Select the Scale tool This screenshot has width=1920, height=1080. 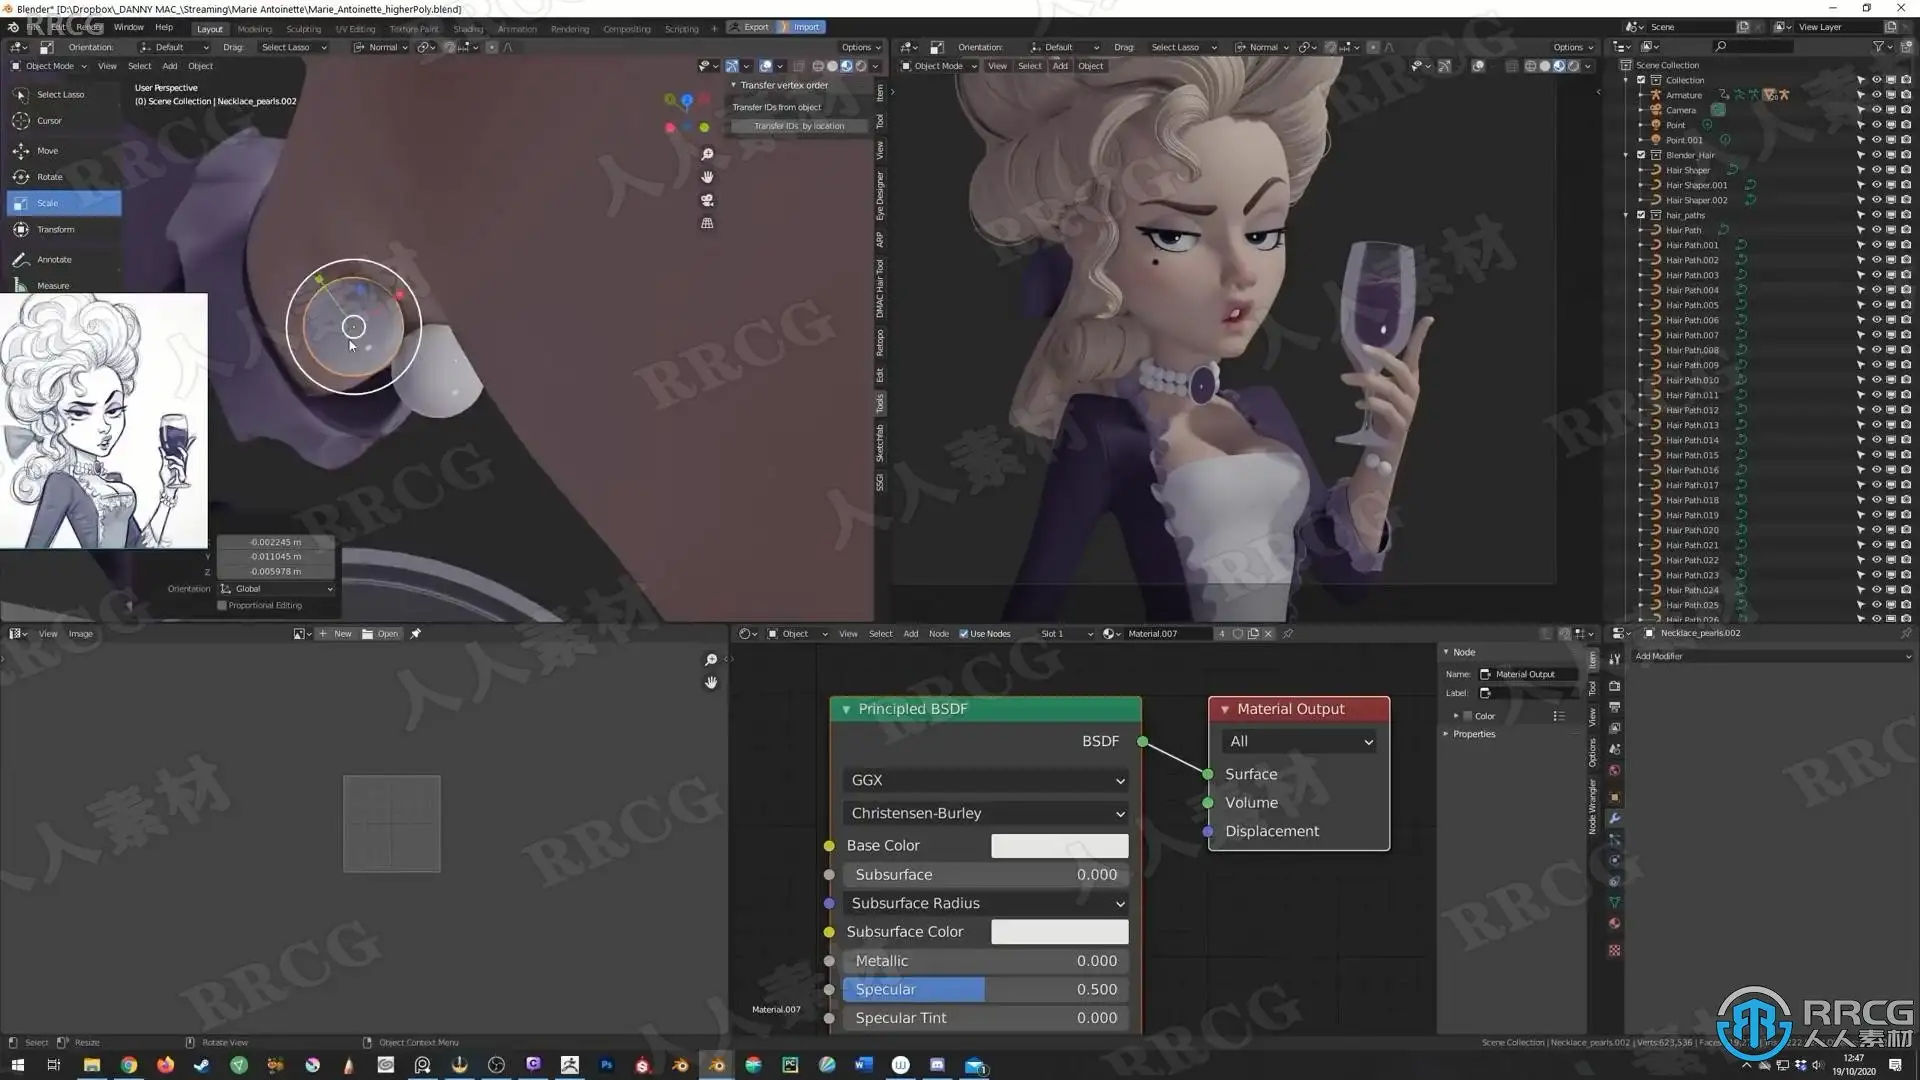(64, 203)
